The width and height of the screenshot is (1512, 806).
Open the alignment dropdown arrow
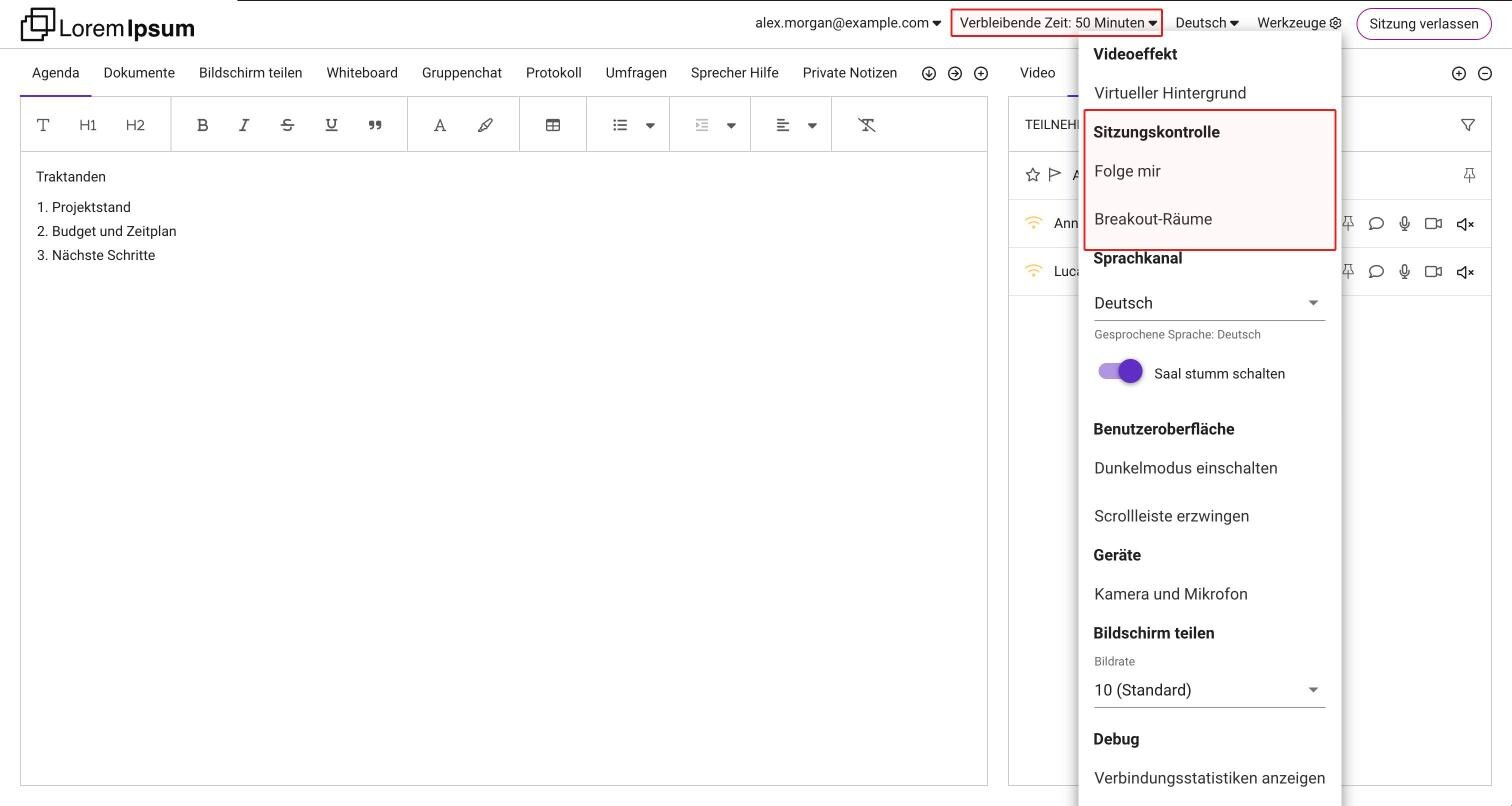[x=812, y=125]
